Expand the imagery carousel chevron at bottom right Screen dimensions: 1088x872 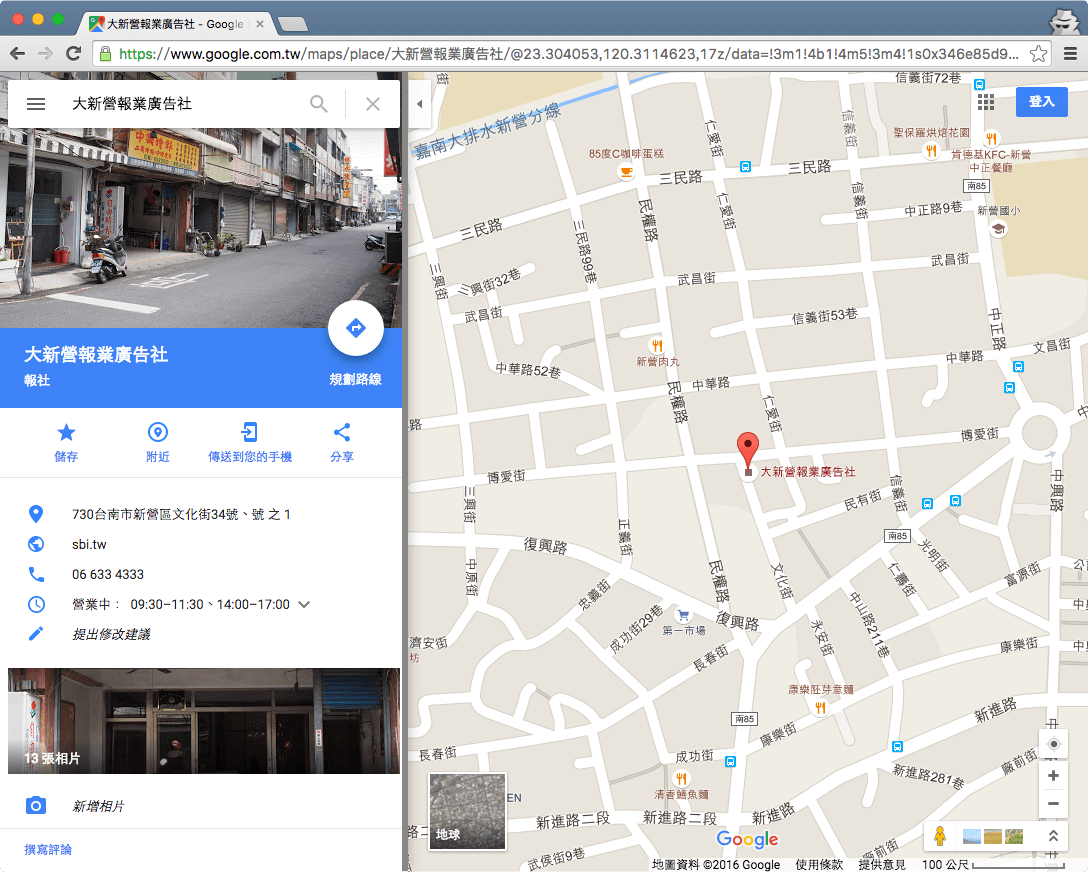pyautogui.click(x=1053, y=836)
